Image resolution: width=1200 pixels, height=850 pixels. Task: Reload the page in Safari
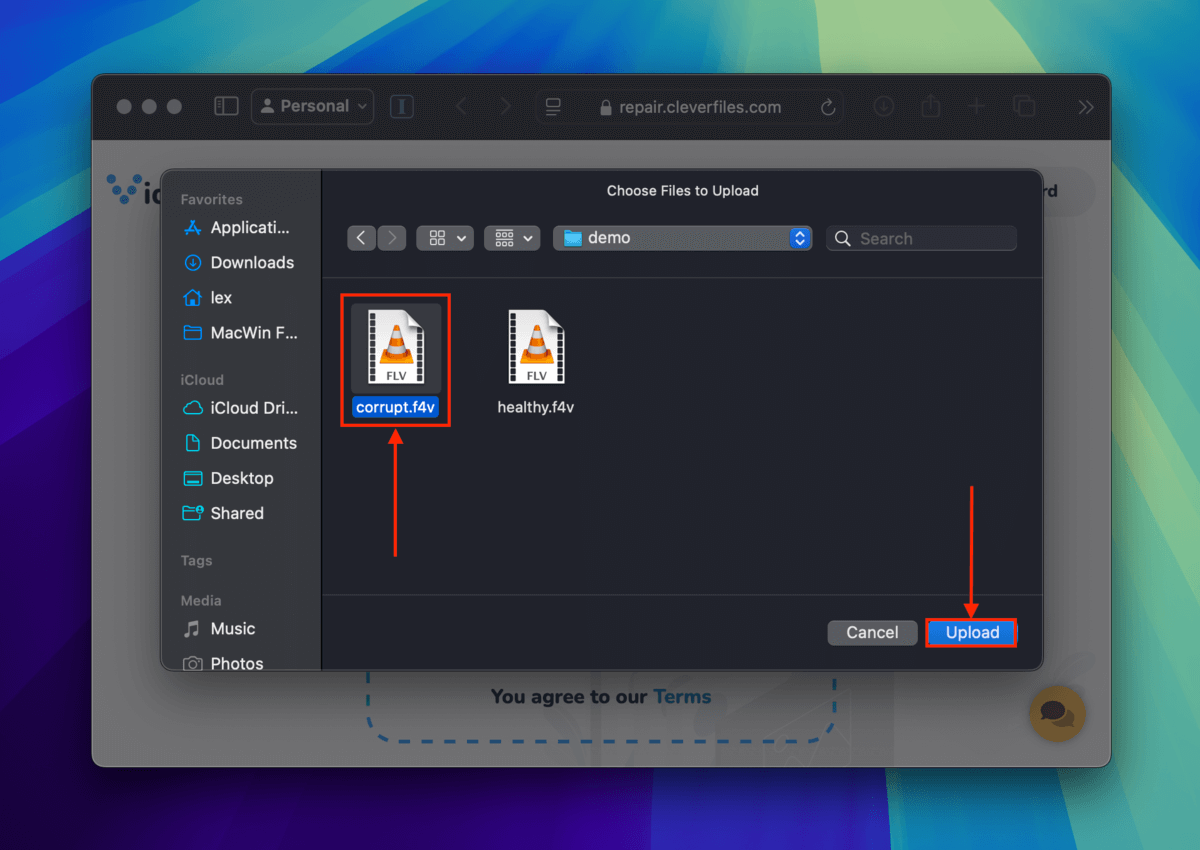[827, 107]
